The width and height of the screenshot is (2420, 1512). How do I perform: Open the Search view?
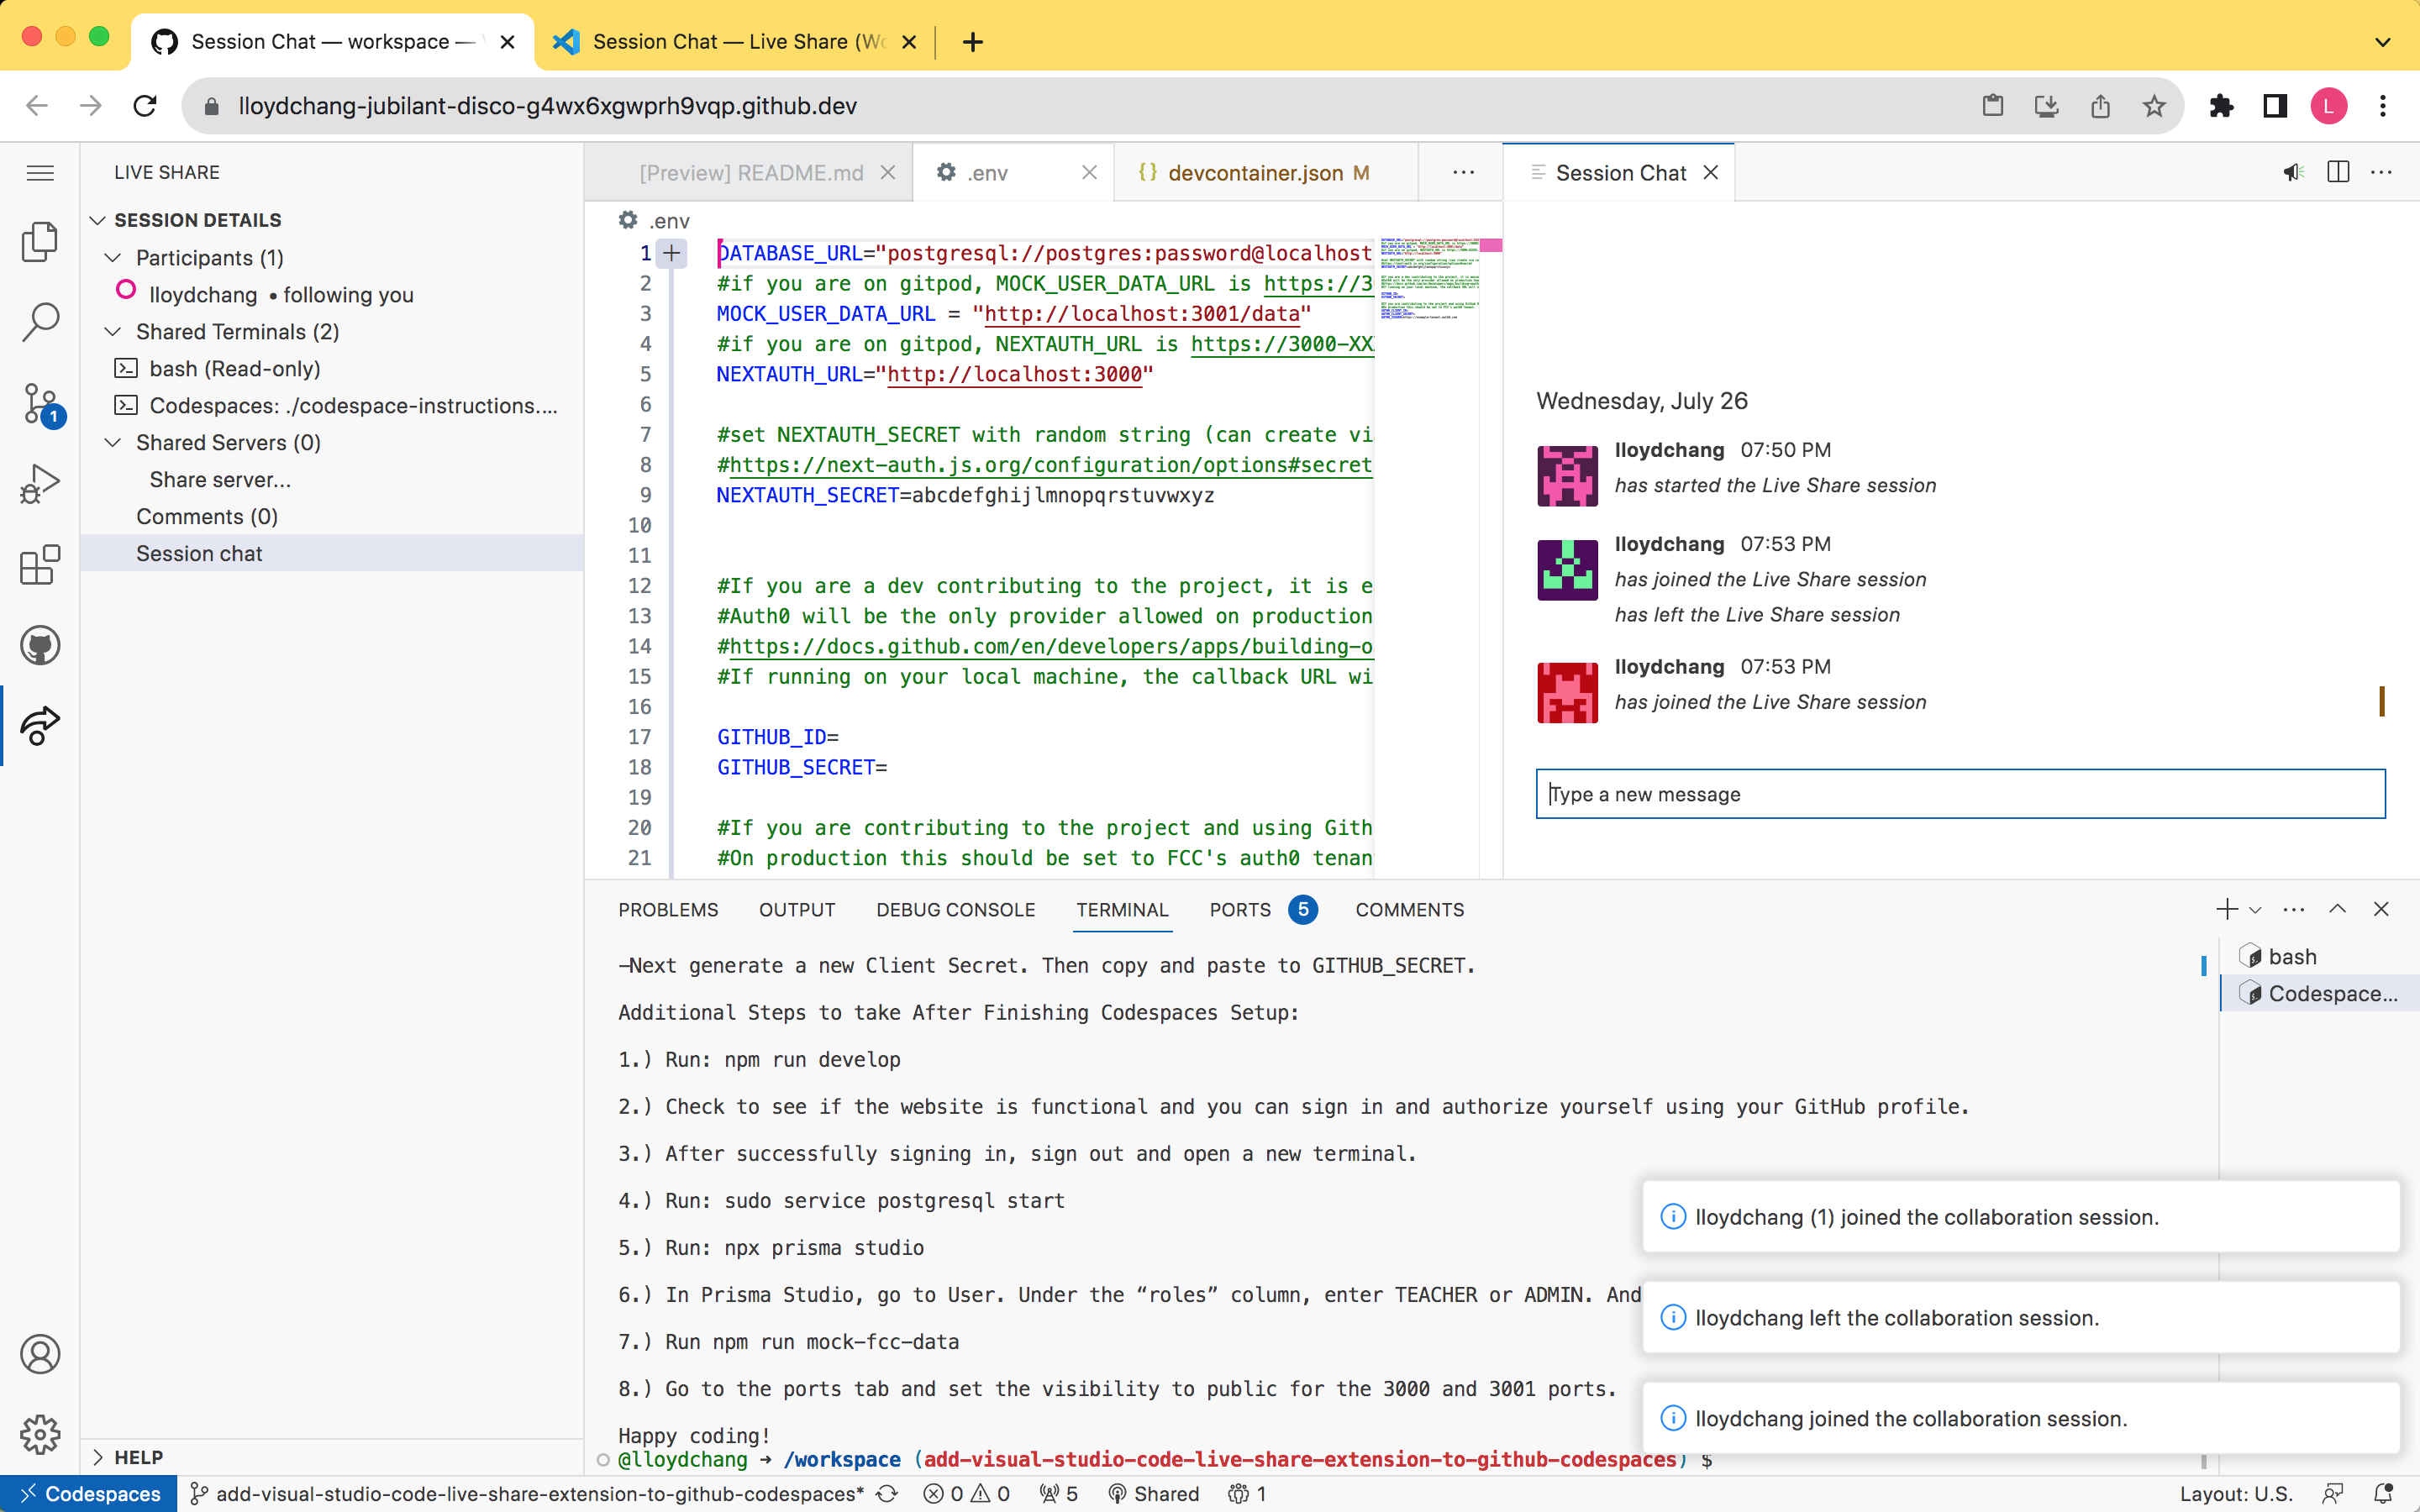tap(40, 322)
